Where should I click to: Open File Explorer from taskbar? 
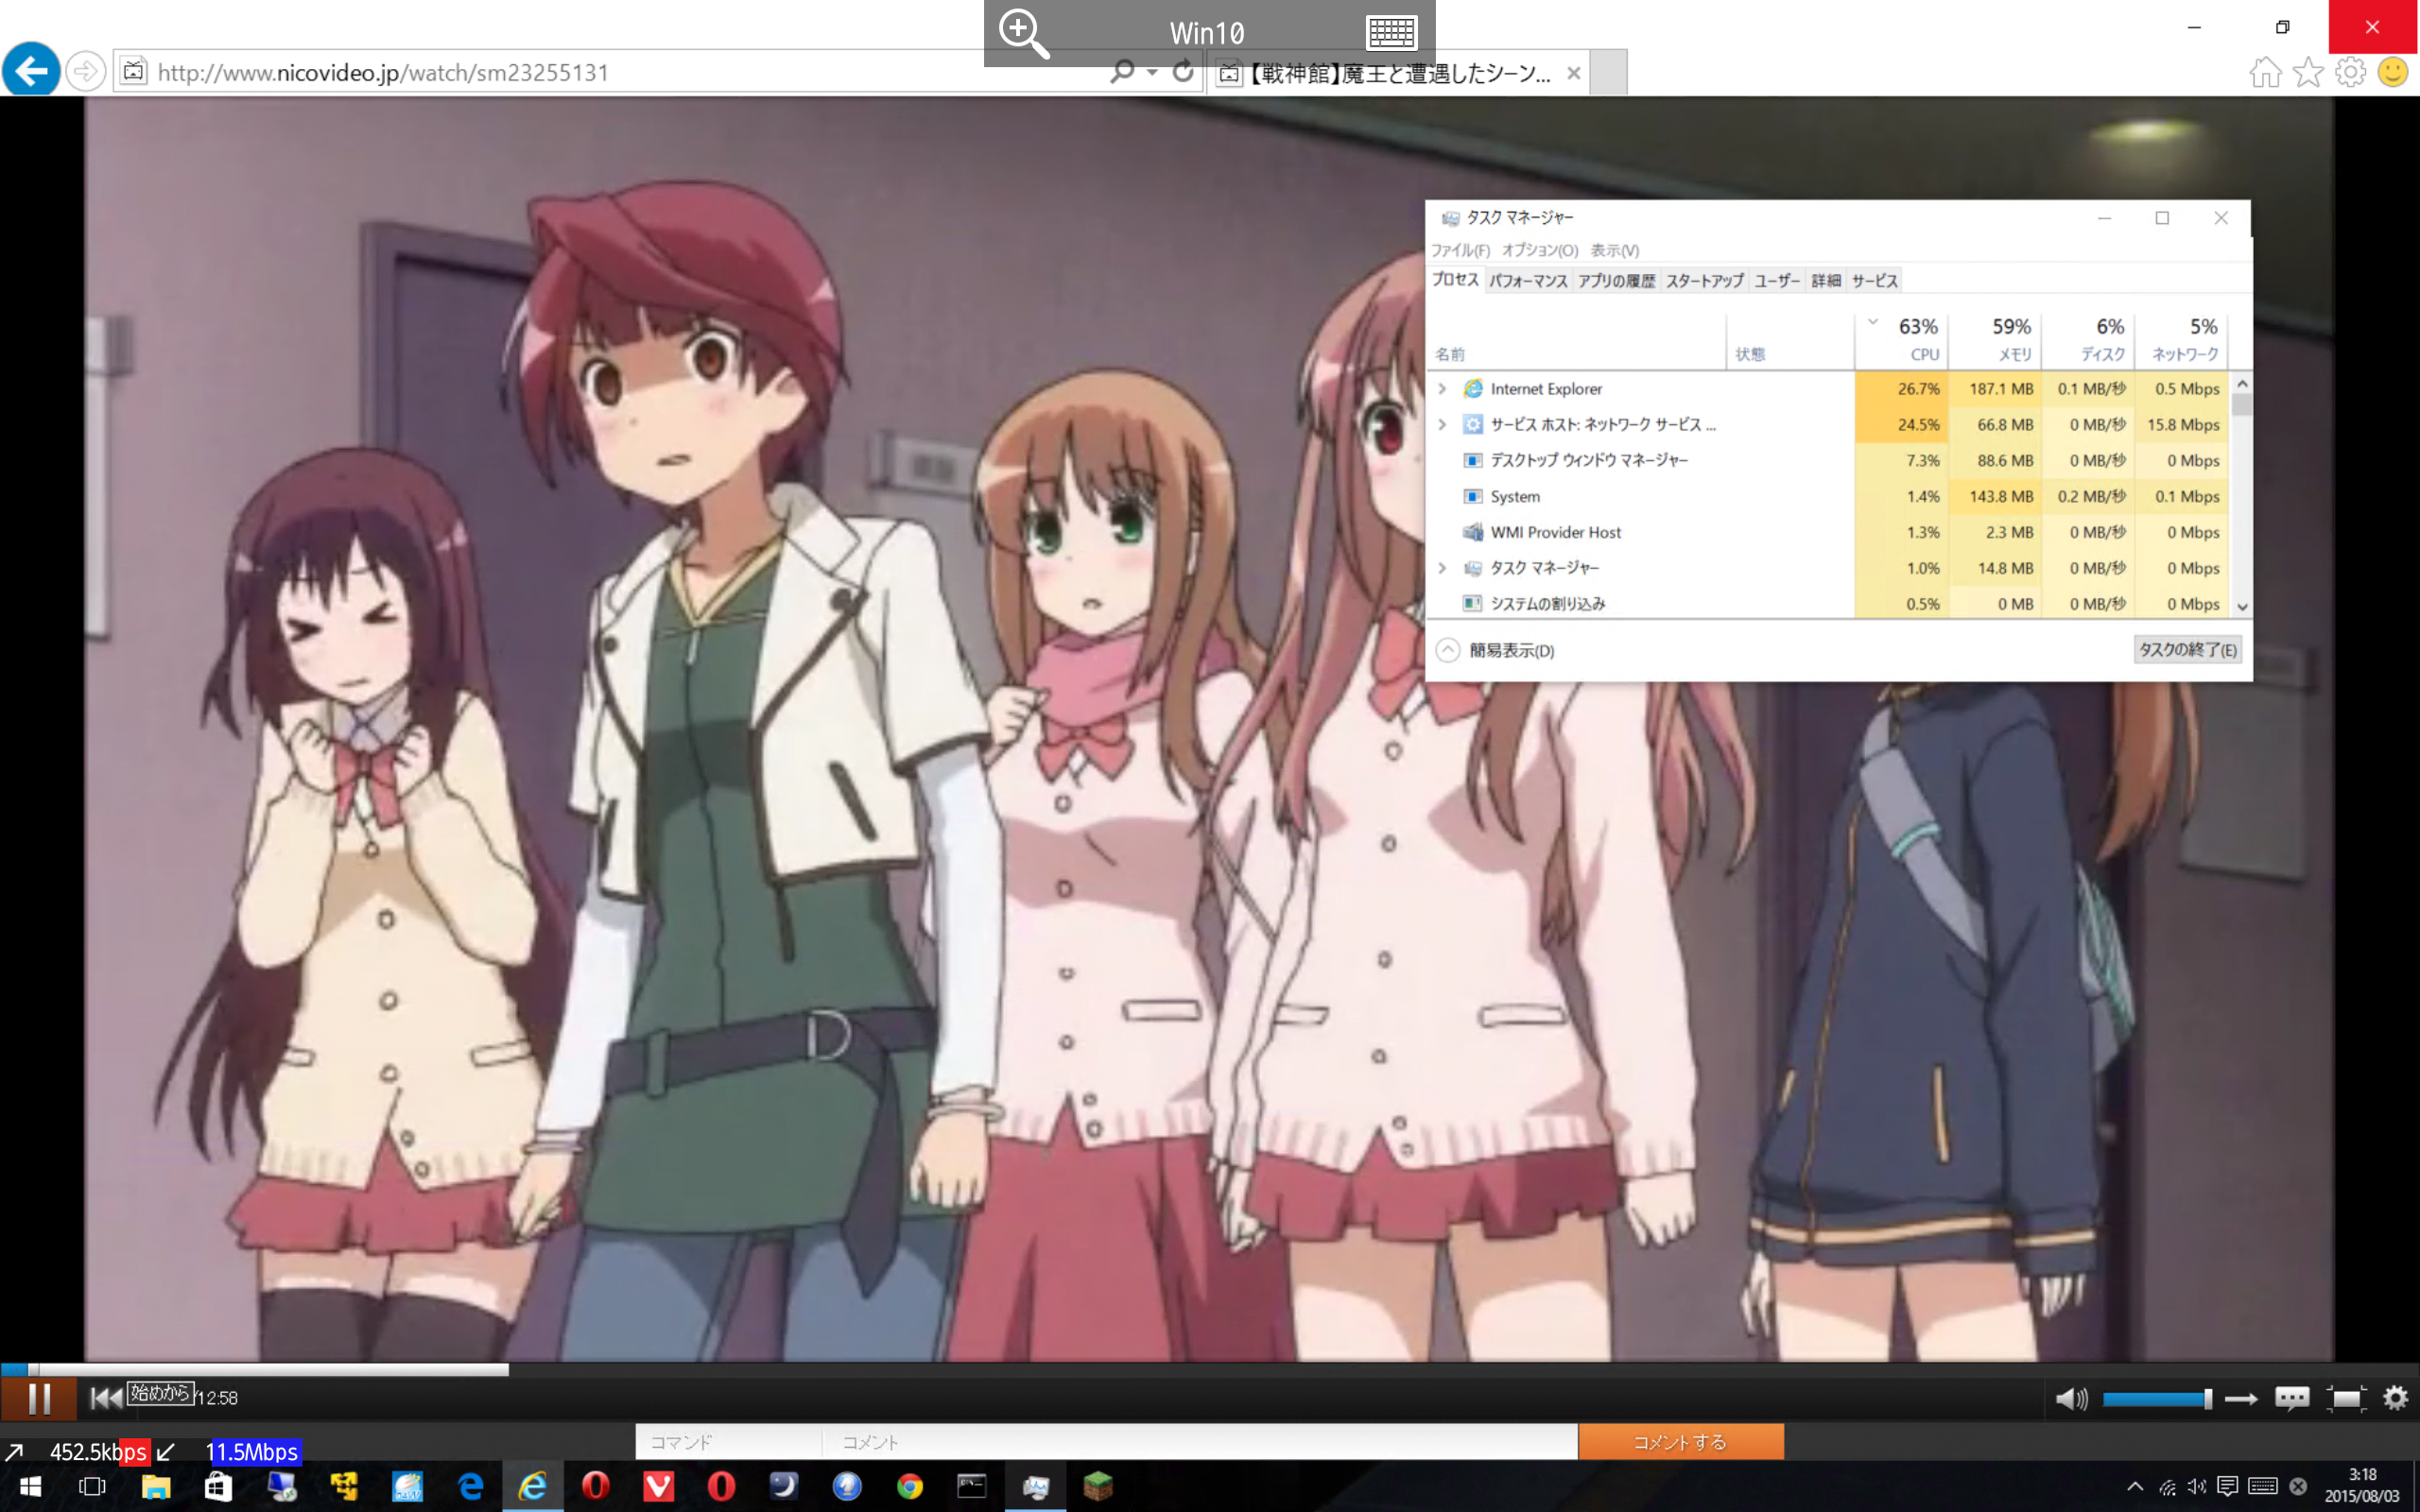(x=155, y=1487)
